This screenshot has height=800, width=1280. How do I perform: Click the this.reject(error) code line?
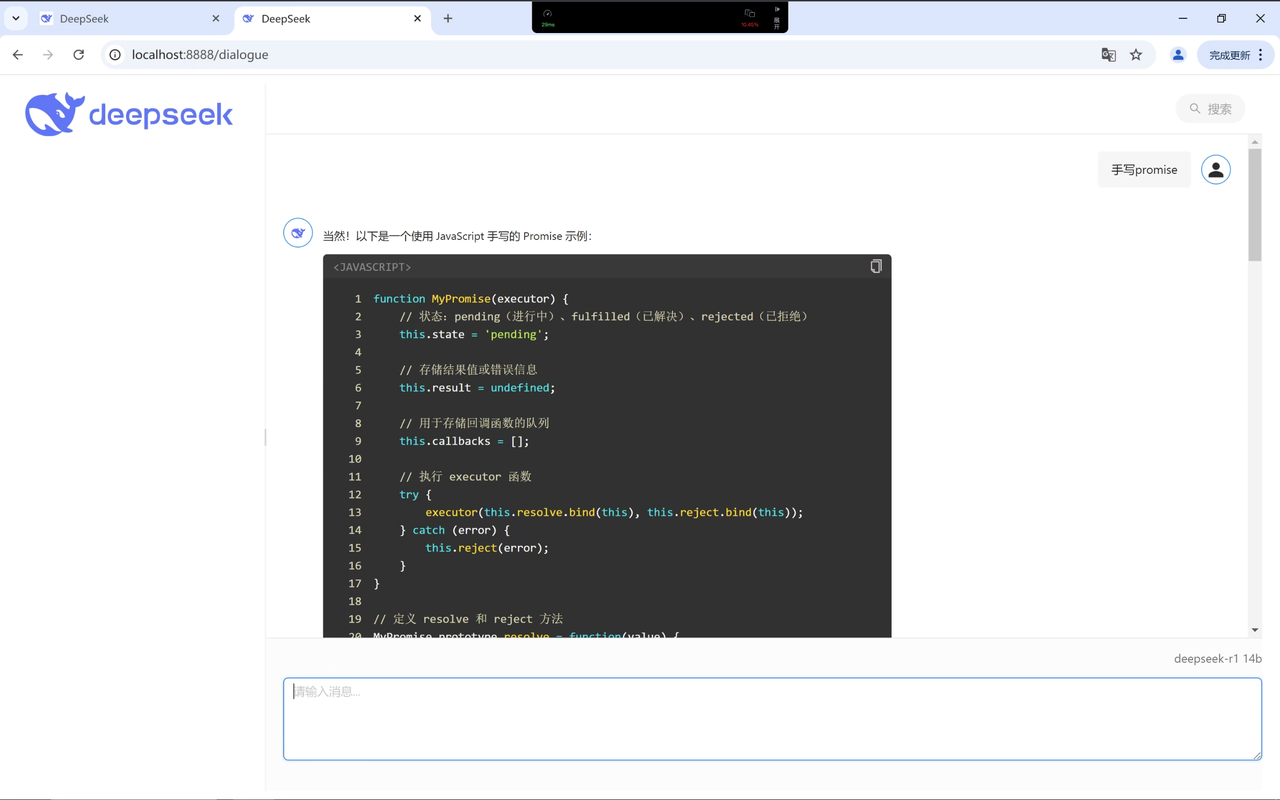click(487, 548)
